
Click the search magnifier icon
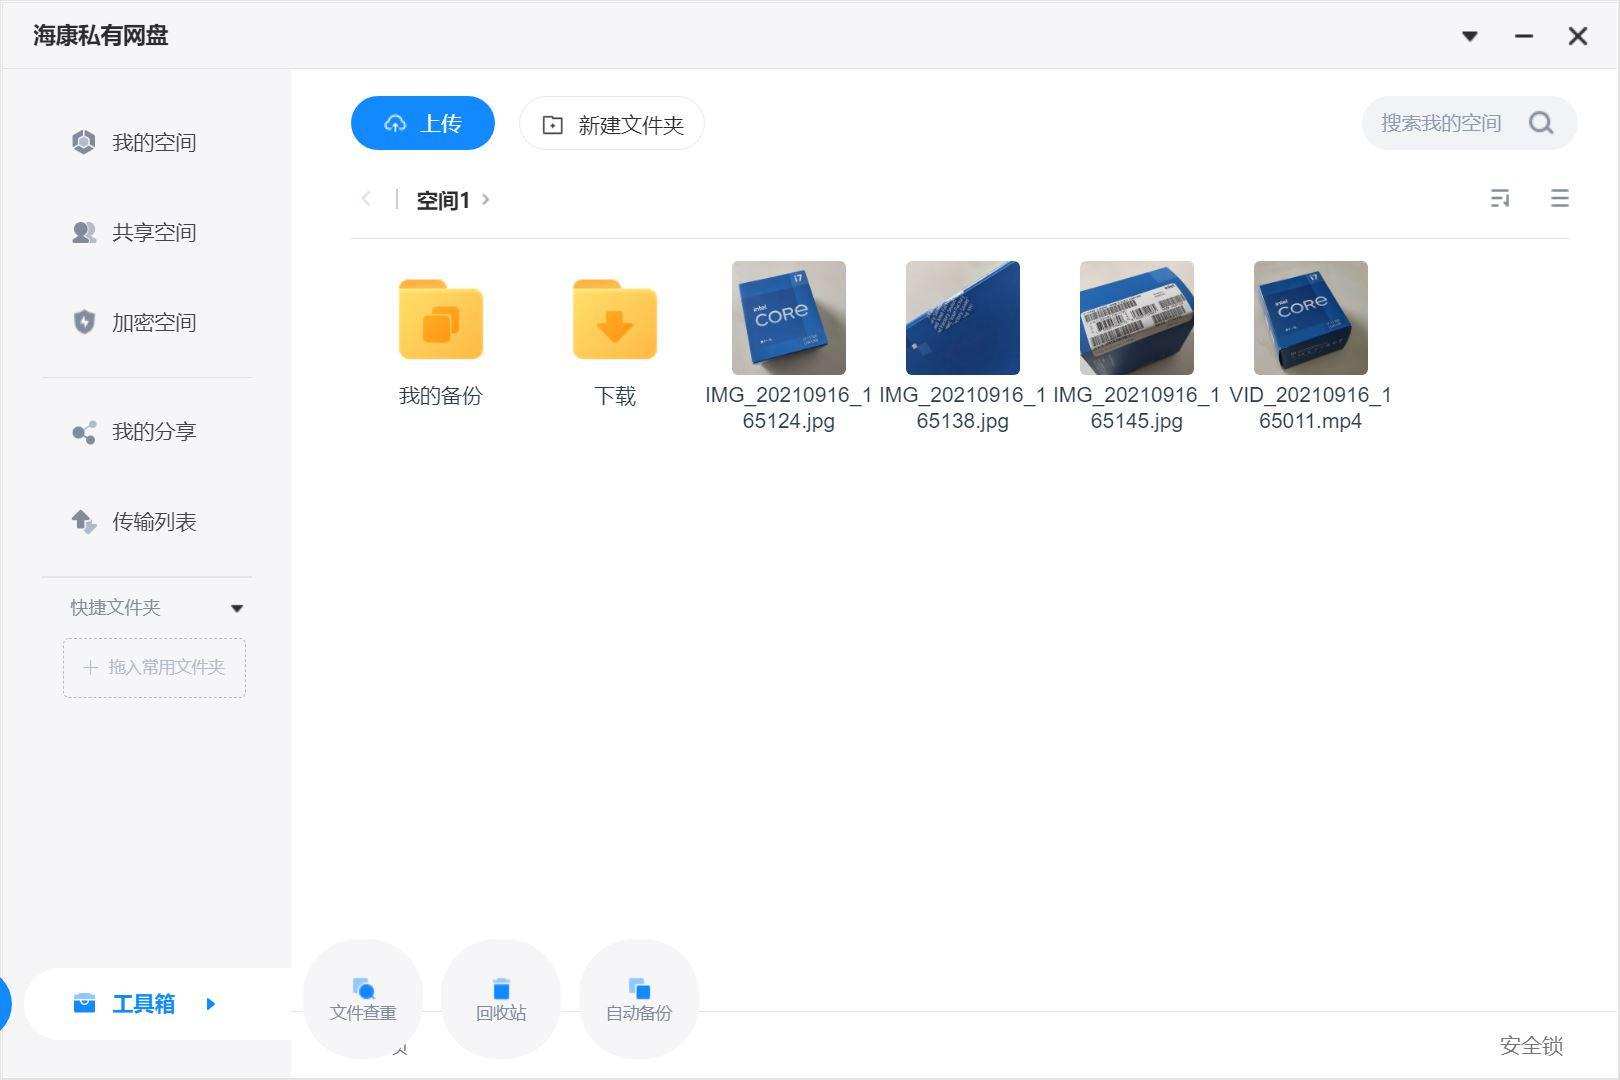point(1541,122)
